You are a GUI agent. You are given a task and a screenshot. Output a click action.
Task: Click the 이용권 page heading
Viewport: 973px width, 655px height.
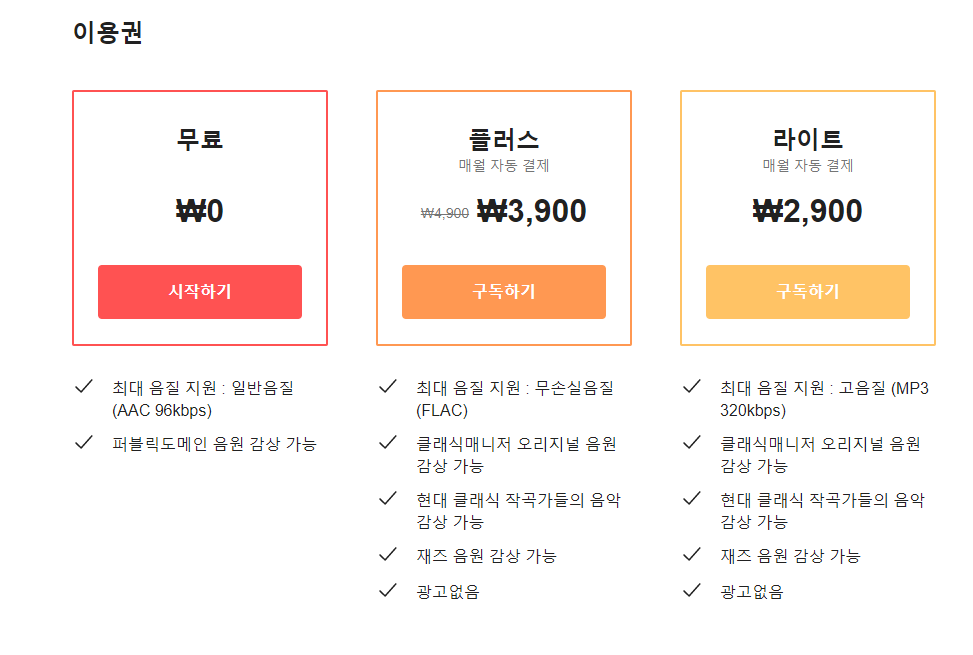tap(108, 32)
